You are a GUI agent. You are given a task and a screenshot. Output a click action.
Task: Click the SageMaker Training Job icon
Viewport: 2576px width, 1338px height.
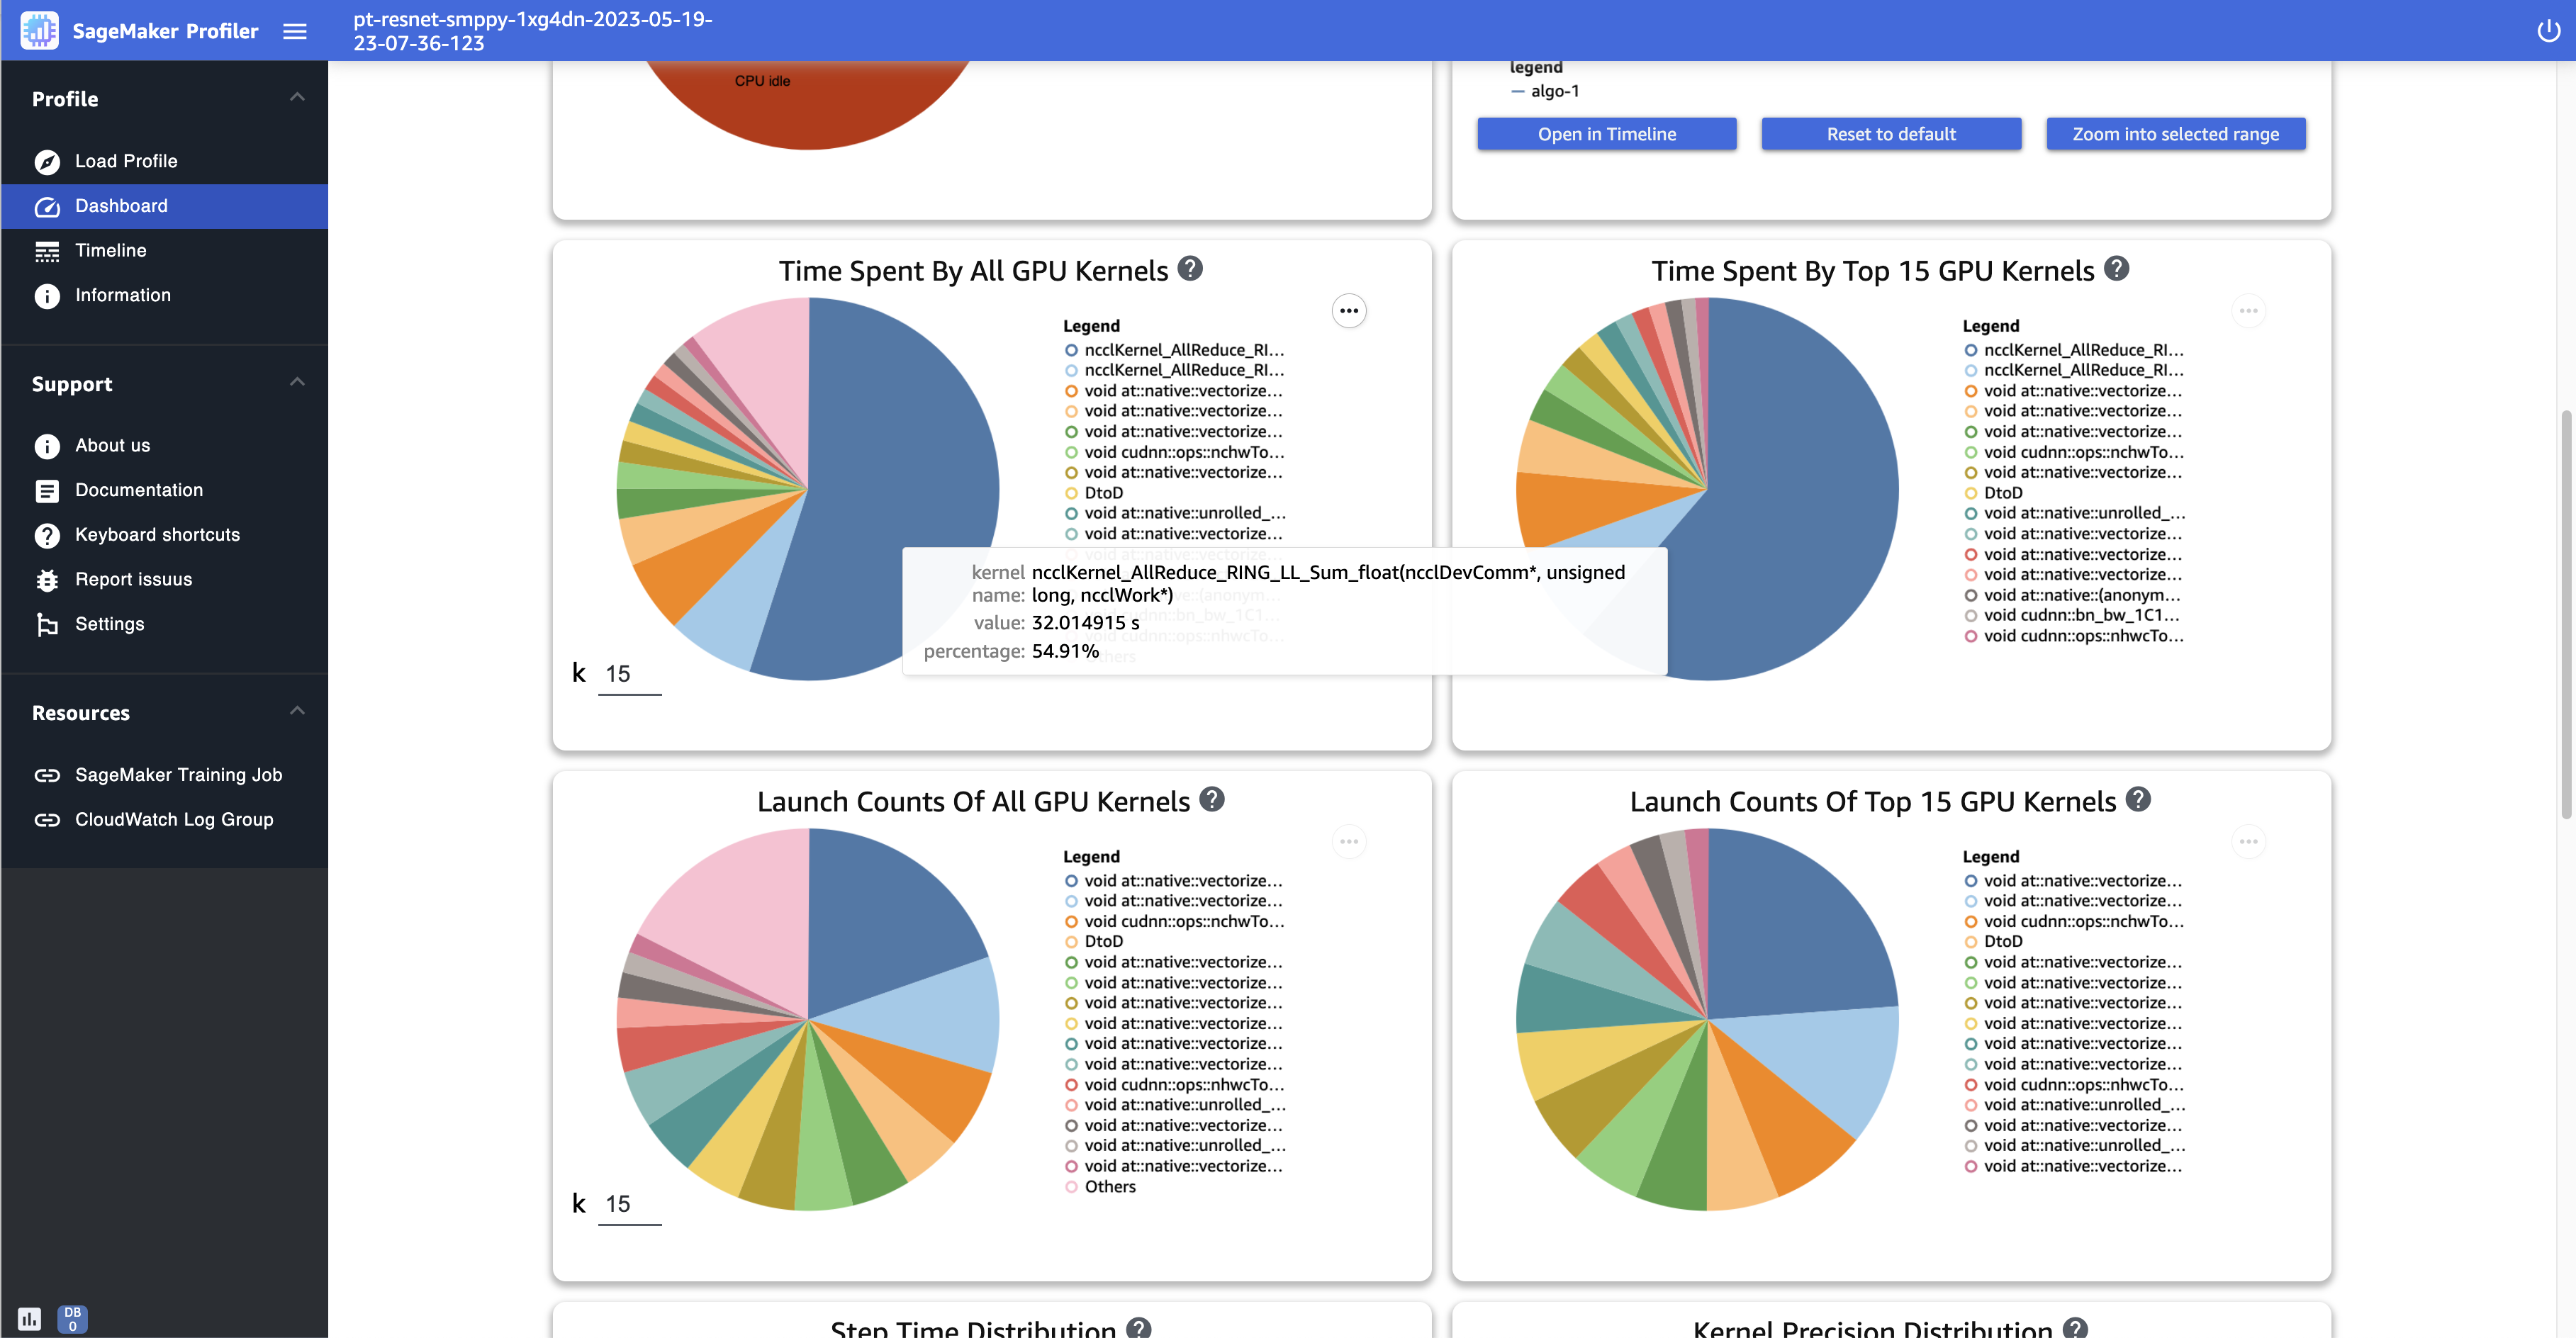coord(46,775)
